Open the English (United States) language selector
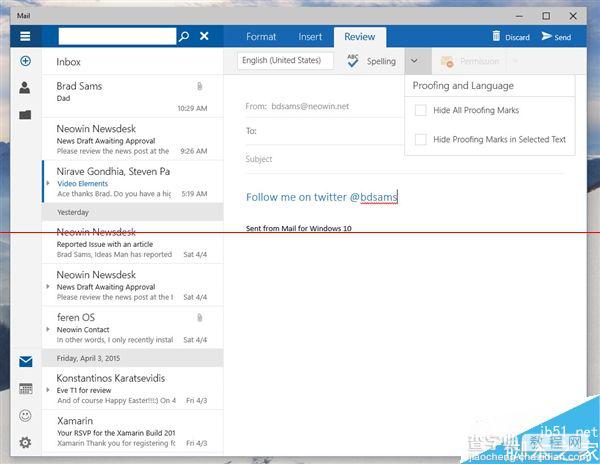Image resolution: width=600 pixels, height=464 pixels. pyautogui.click(x=285, y=60)
